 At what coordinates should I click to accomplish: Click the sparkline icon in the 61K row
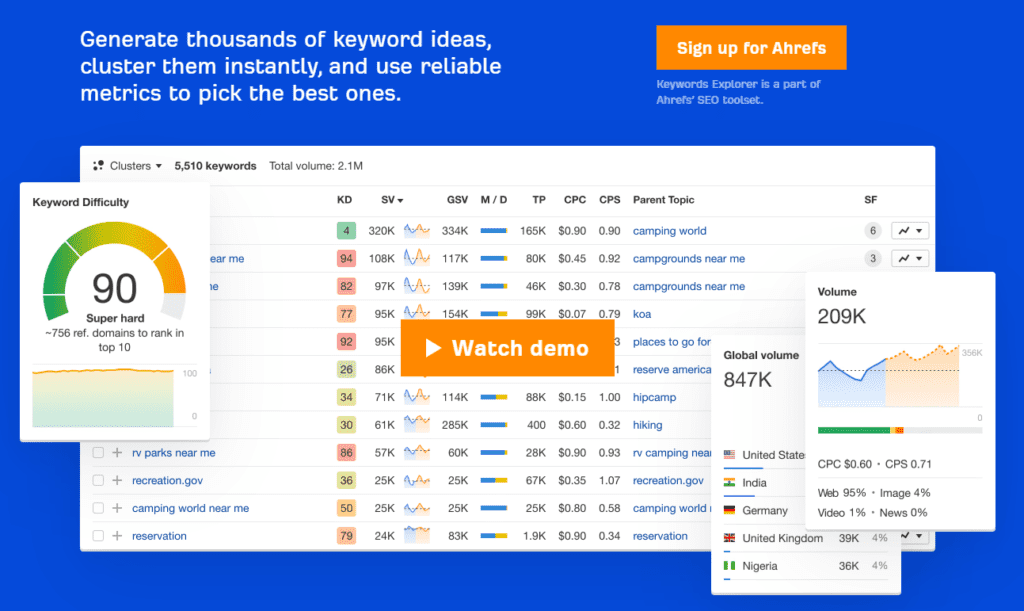(417, 425)
